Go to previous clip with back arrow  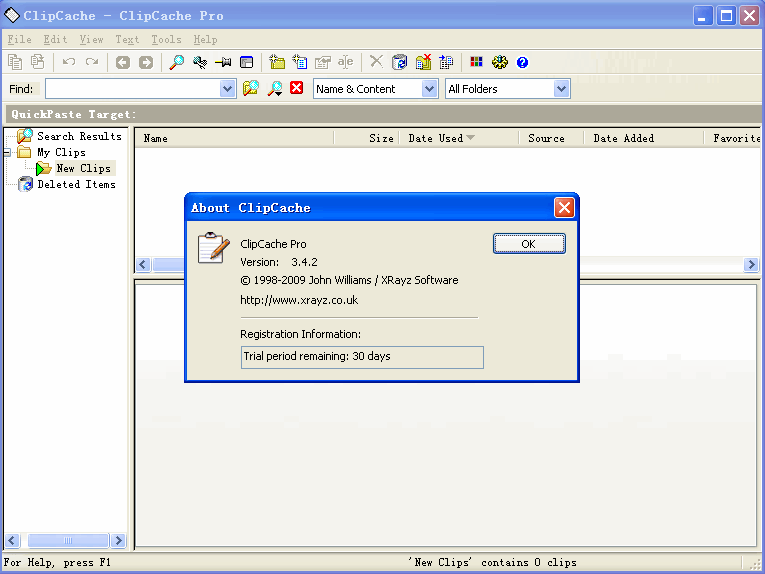click(122, 62)
